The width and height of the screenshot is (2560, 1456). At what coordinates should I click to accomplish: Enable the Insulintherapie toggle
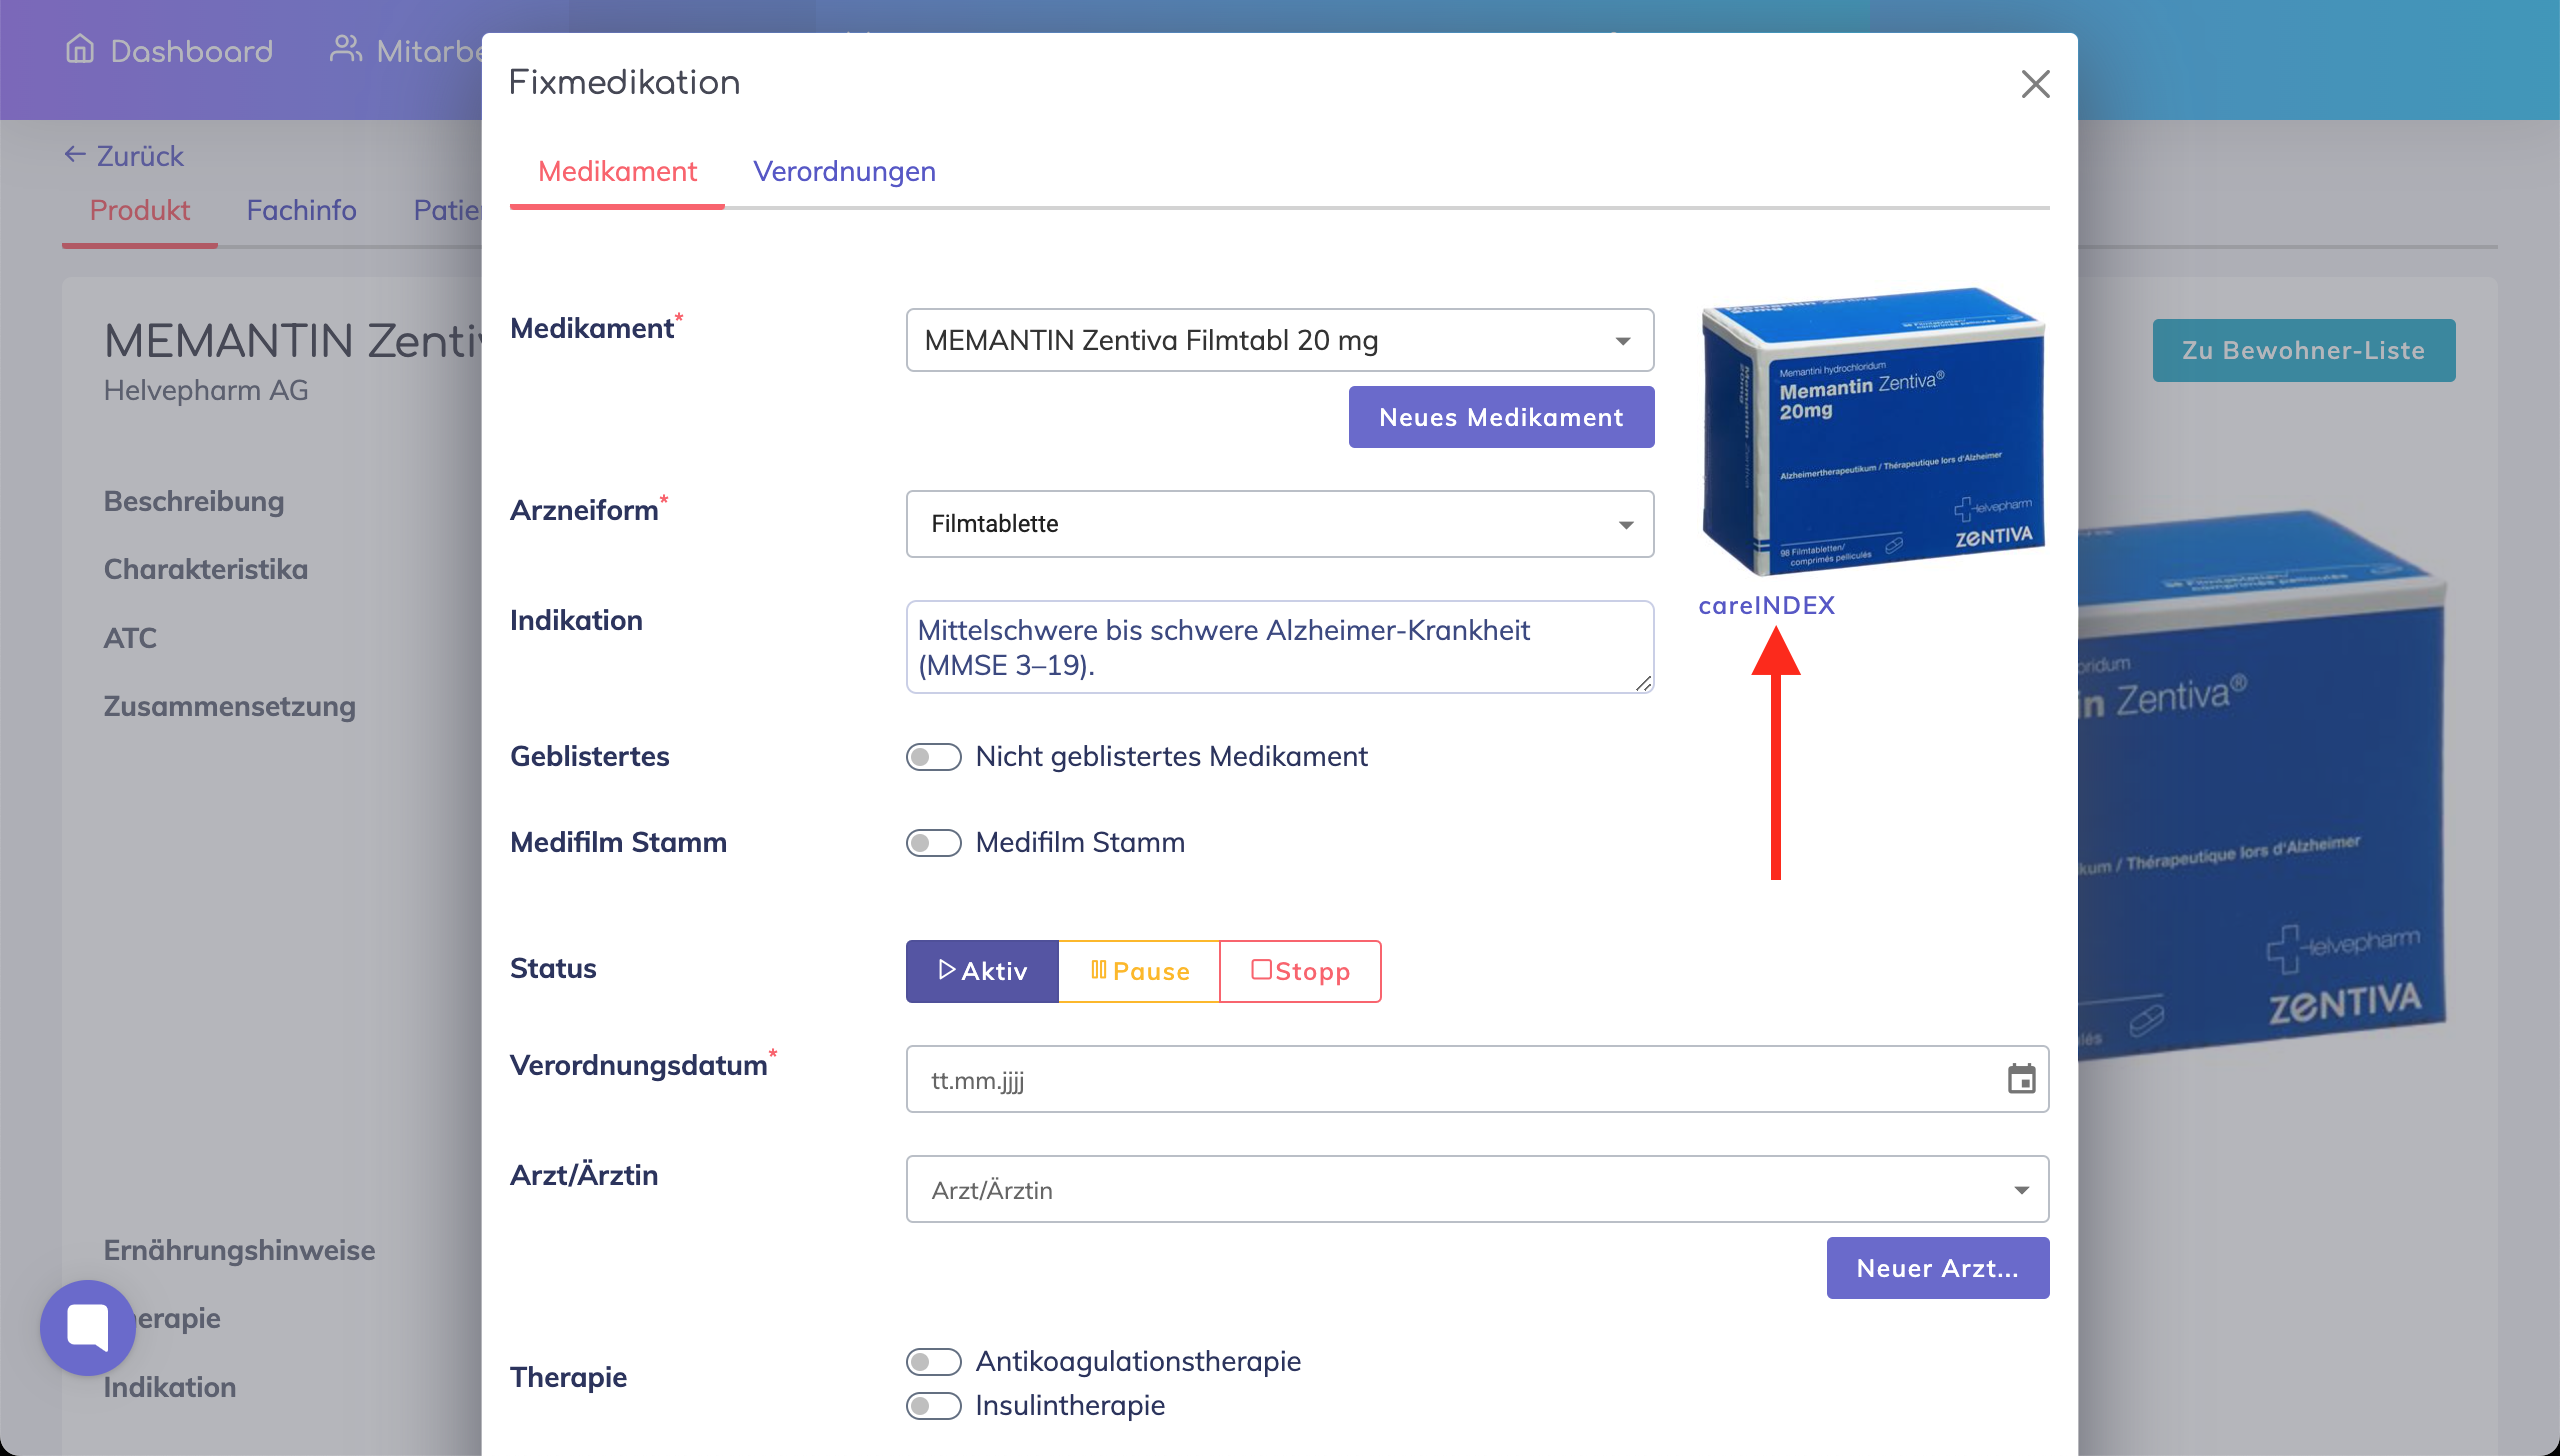point(933,1406)
